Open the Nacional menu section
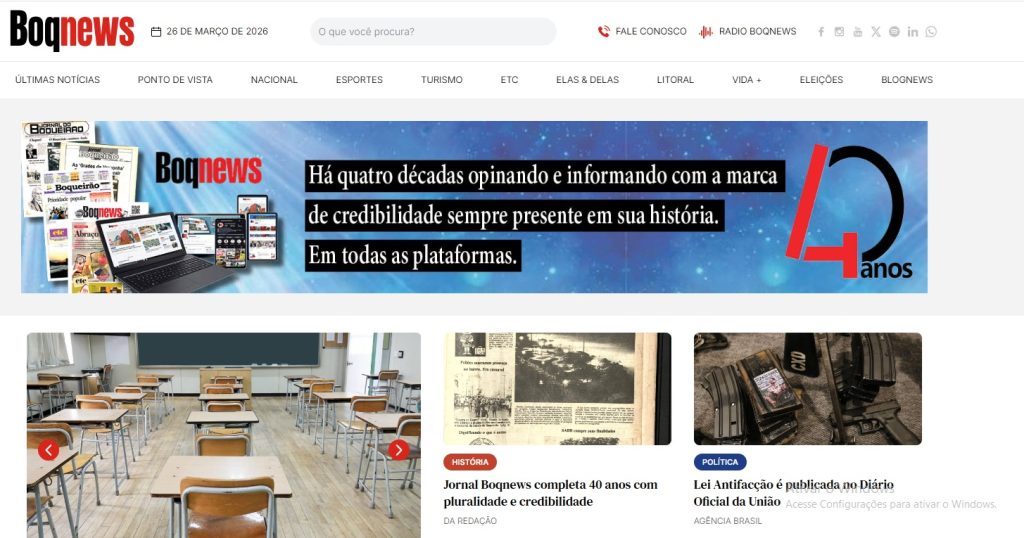 [x=274, y=80]
